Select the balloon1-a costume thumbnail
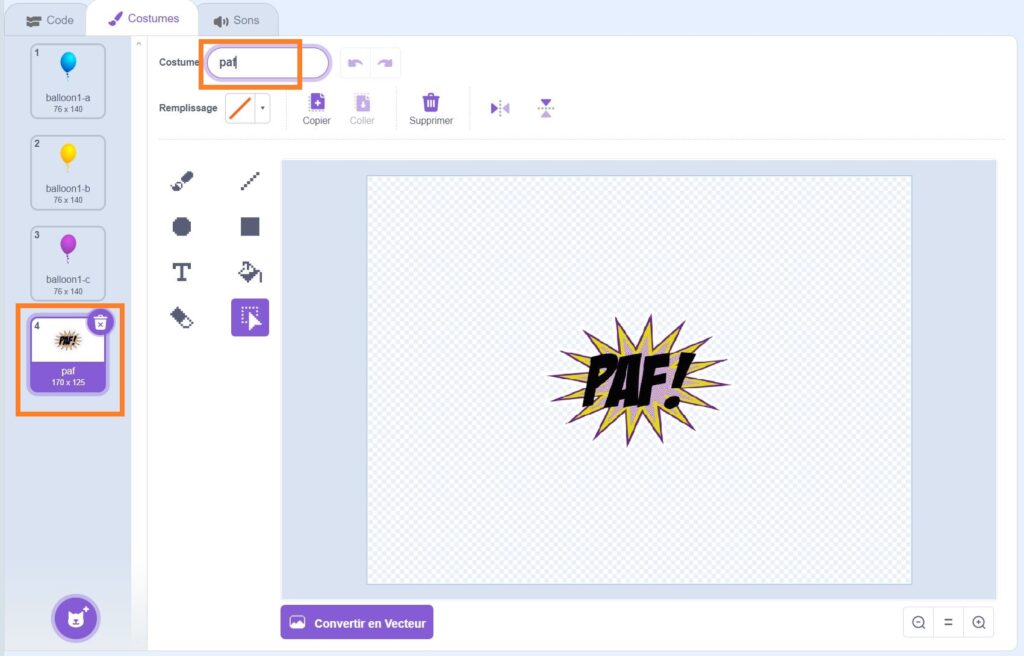Screen dimensions: 1024x656 (x=68, y=81)
